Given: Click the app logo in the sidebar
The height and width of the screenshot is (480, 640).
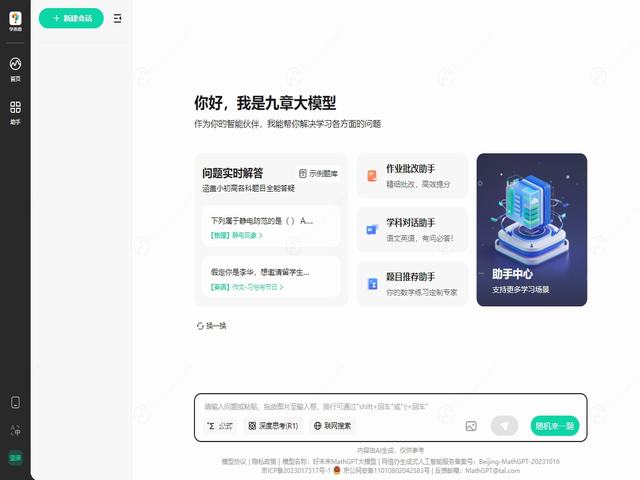Looking at the screenshot, I should pyautogui.click(x=15, y=21).
